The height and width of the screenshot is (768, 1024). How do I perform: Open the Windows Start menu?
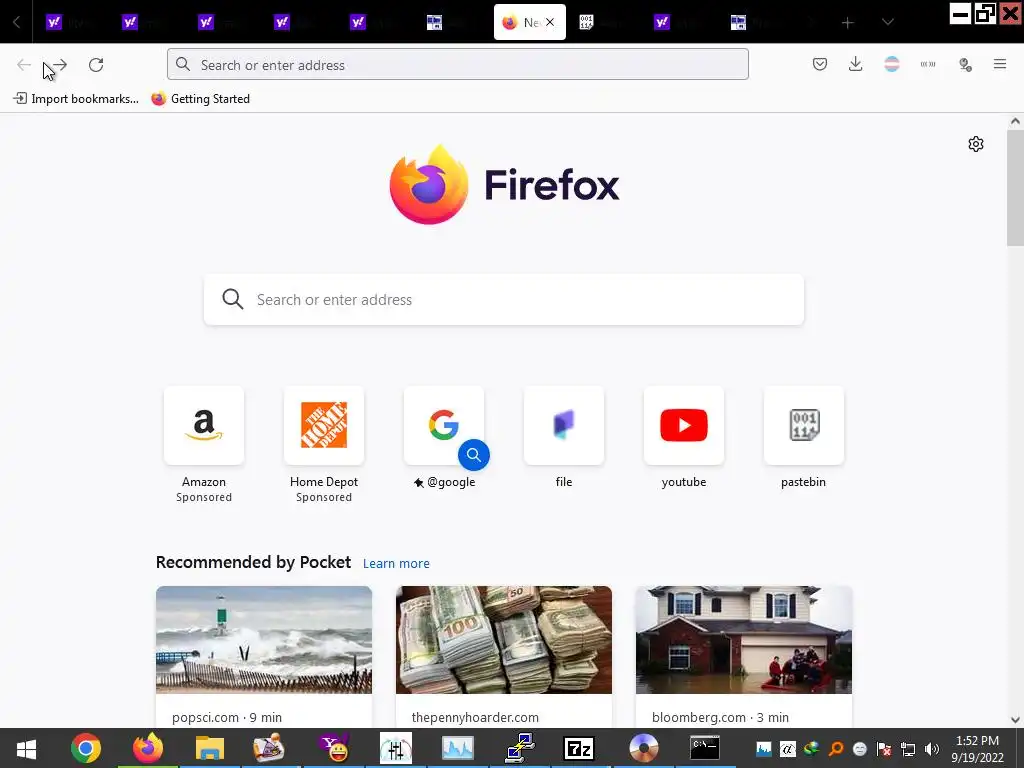point(26,748)
